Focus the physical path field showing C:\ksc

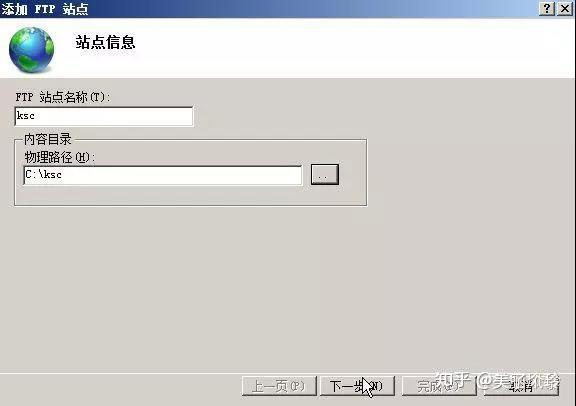162,175
